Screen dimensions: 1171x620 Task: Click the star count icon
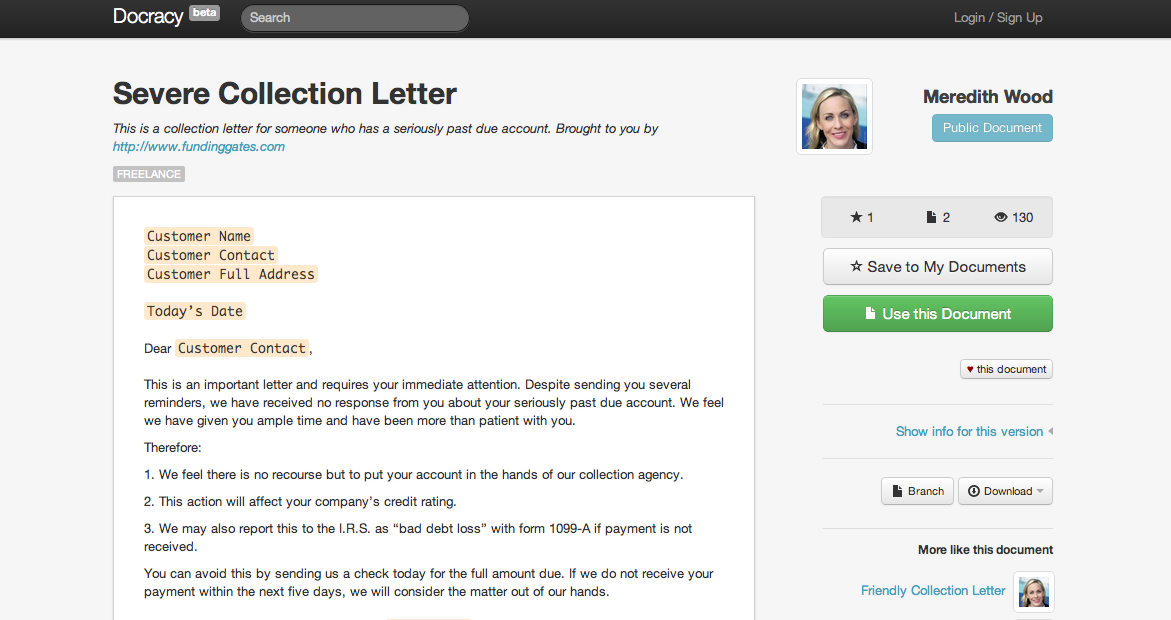coord(856,217)
